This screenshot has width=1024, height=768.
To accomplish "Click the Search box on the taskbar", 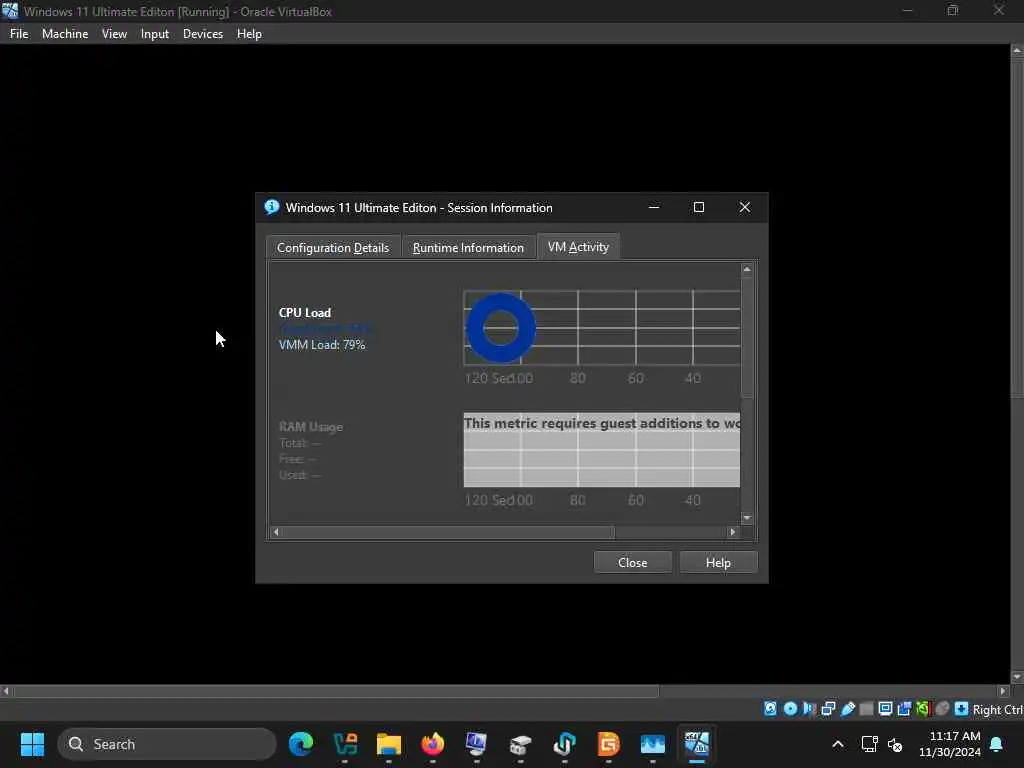I will click(x=167, y=744).
